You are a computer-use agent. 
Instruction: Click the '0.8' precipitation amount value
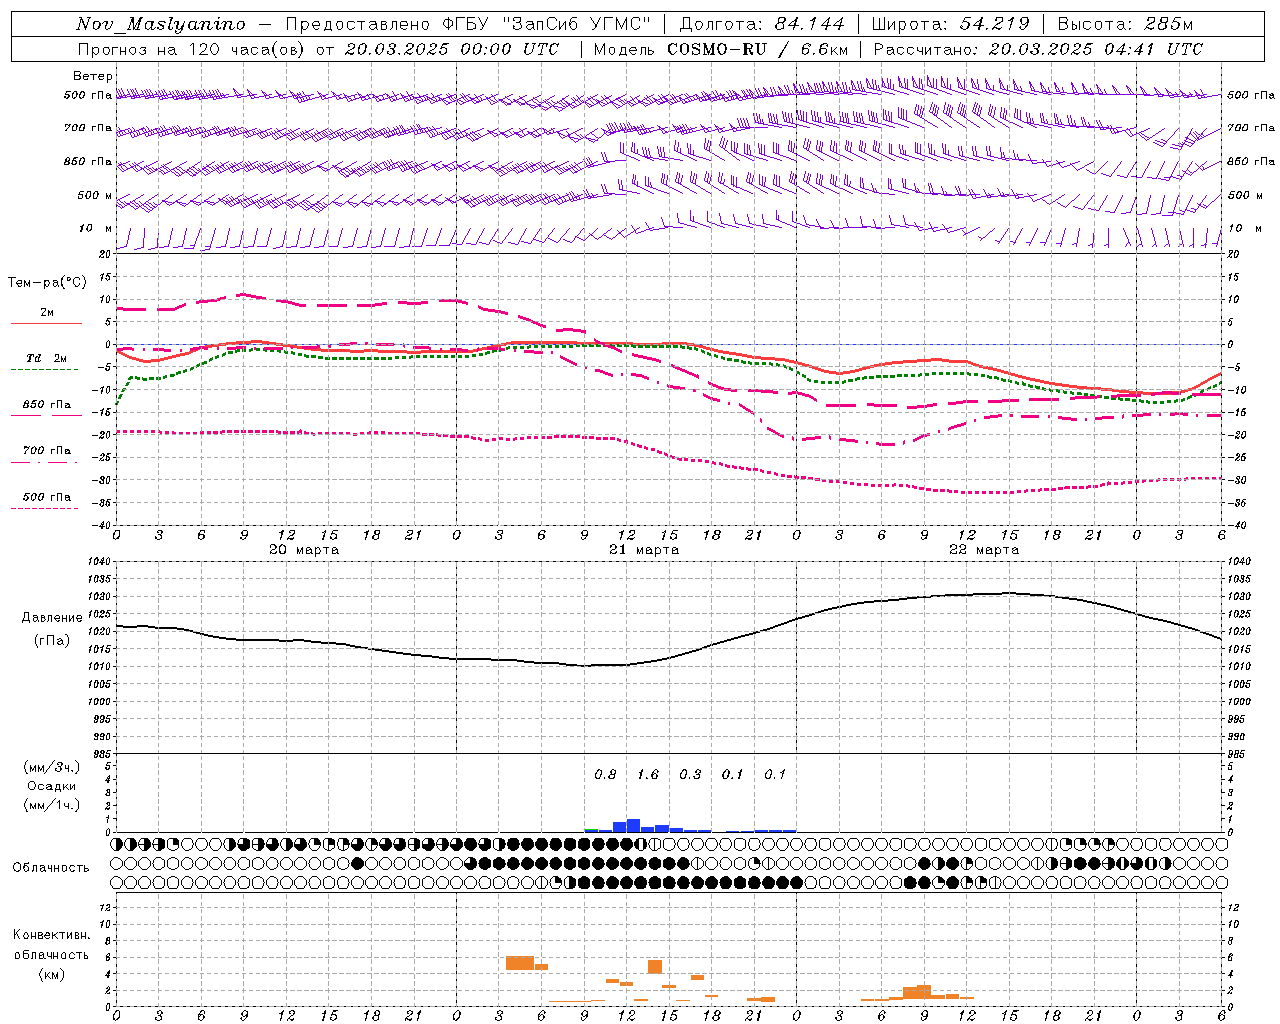coord(605,775)
